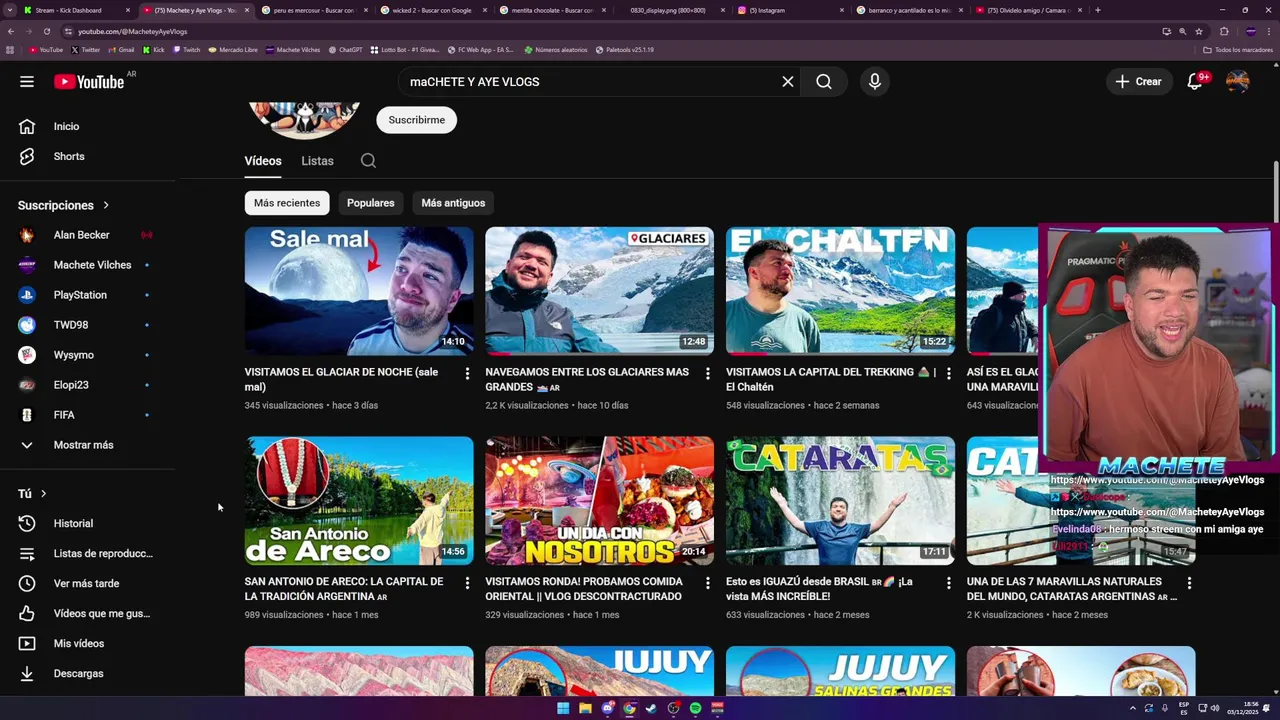The height and width of the screenshot is (720, 1280).
Task: Open Ver más tarde
Action: coord(87,583)
